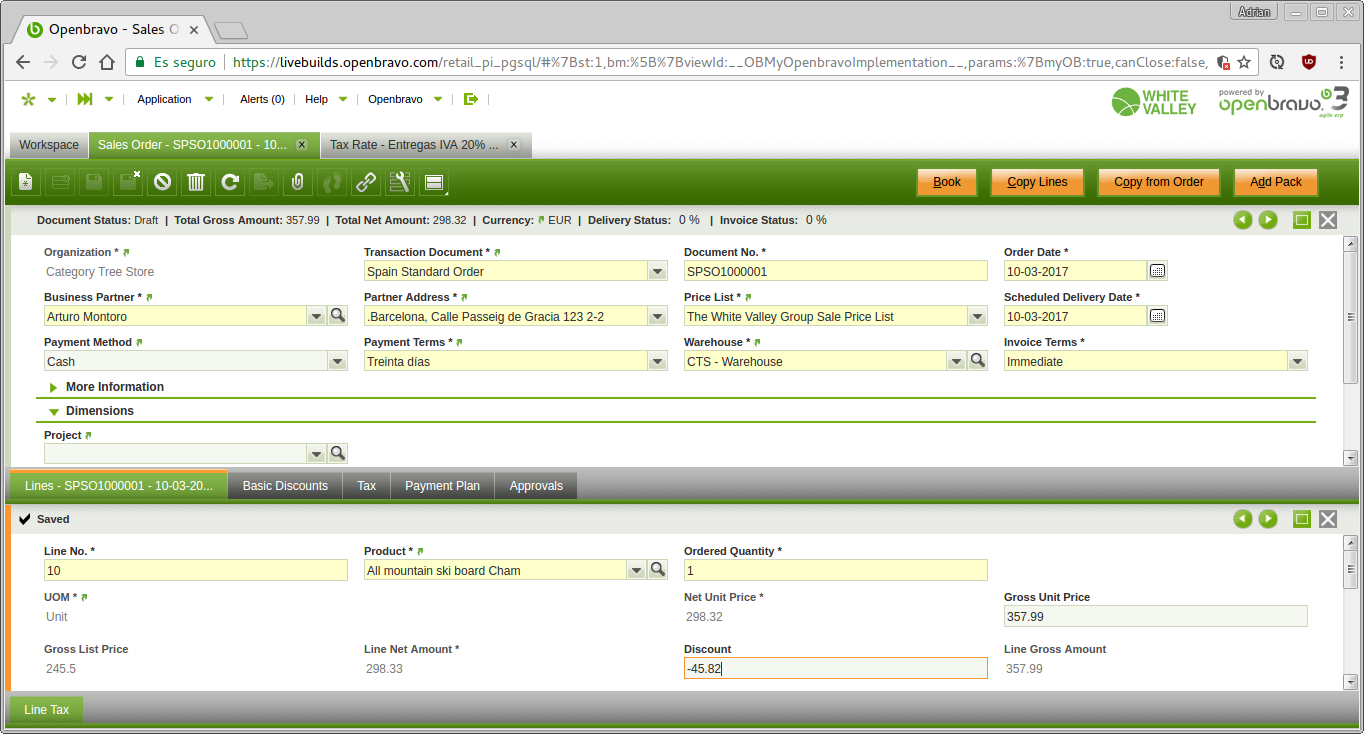
Task: Open the attachments paperclip icon
Action: (297, 182)
